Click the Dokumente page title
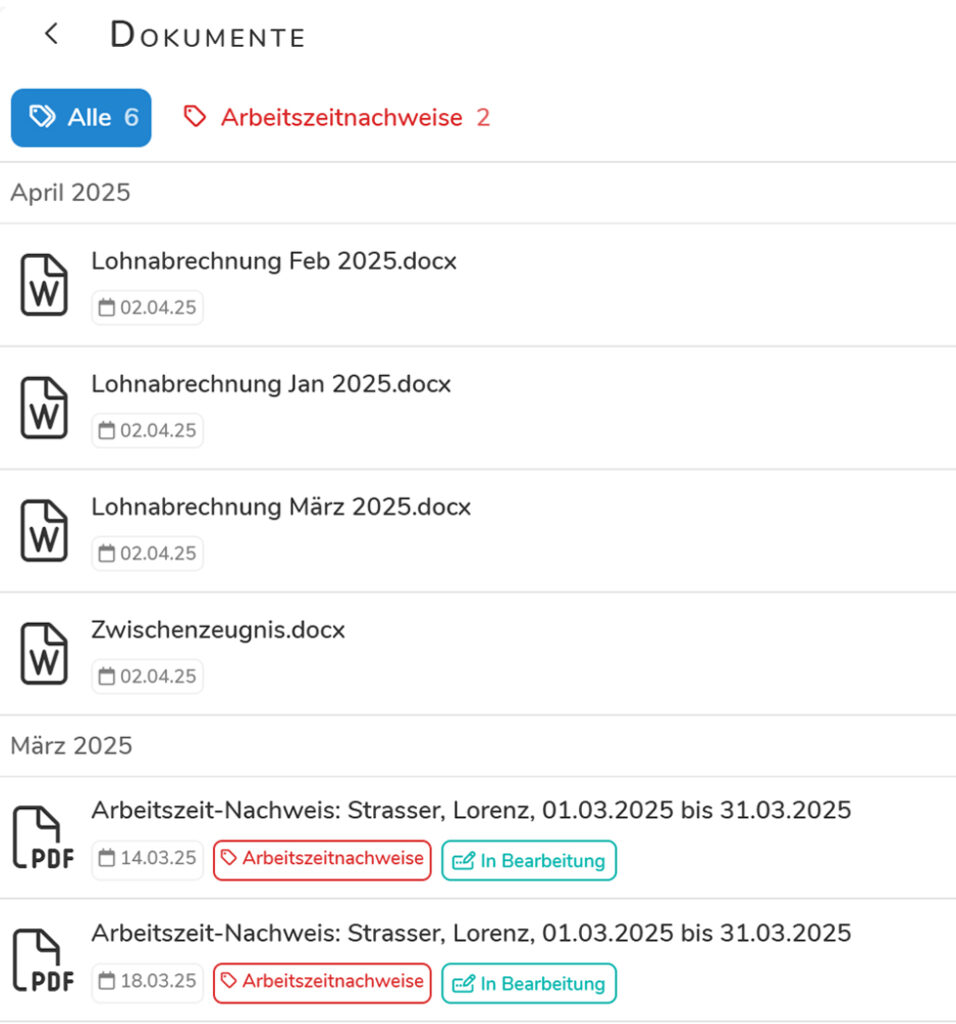956x1024 pixels. point(208,35)
